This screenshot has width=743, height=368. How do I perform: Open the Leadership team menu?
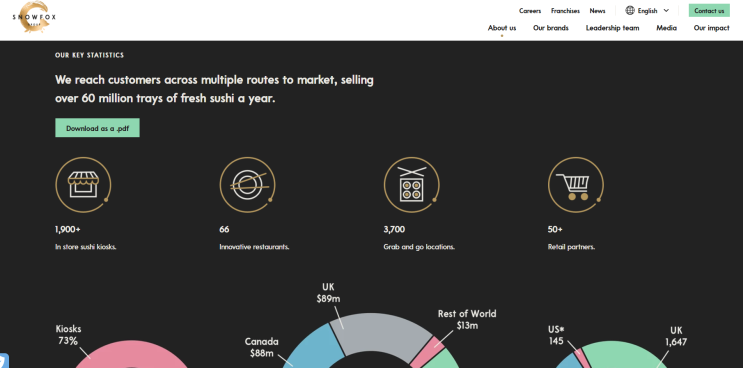click(612, 28)
